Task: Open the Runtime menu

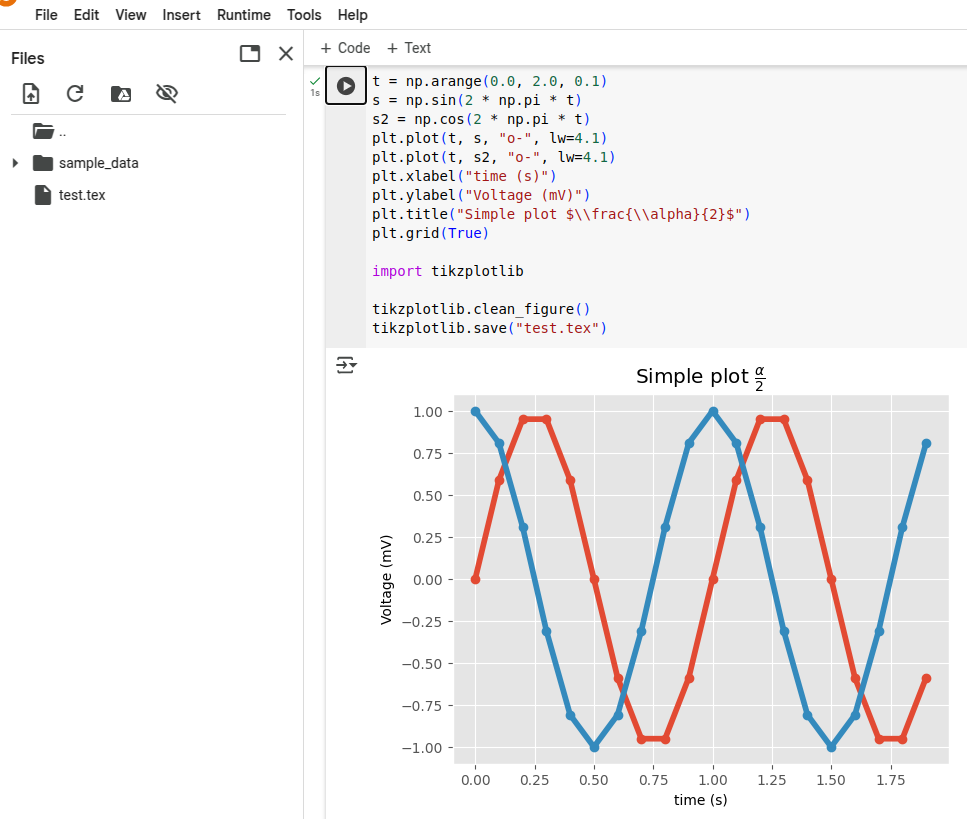Action: tap(243, 15)
